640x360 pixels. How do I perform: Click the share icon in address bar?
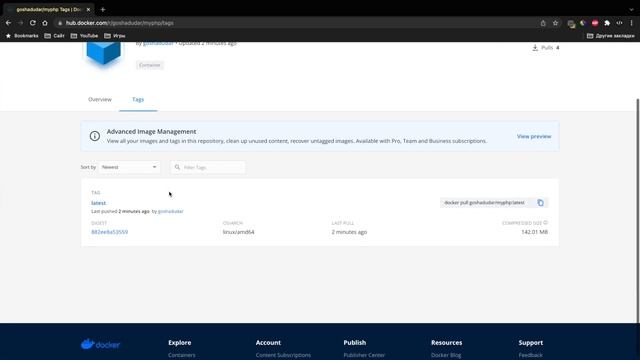[543, 23]
